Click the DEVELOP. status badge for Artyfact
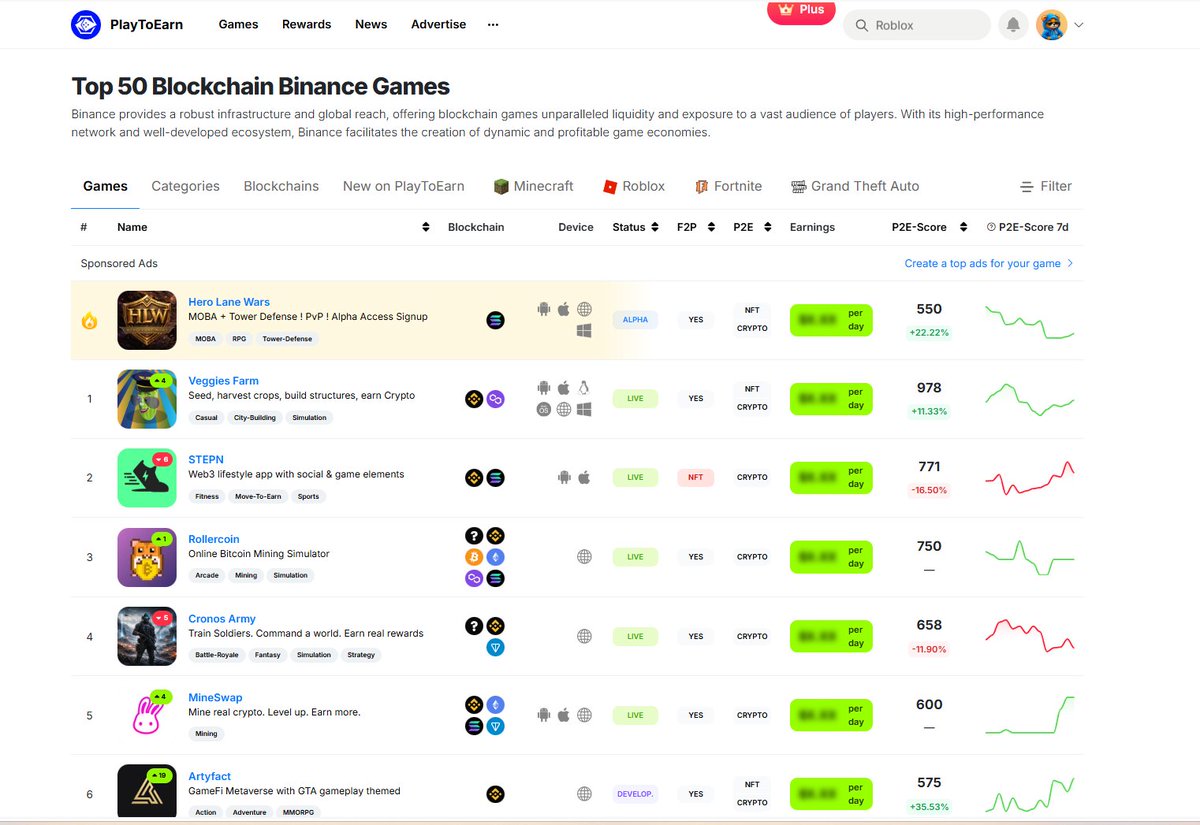This screenshot has width=1200, height=825. pos(635,794)
